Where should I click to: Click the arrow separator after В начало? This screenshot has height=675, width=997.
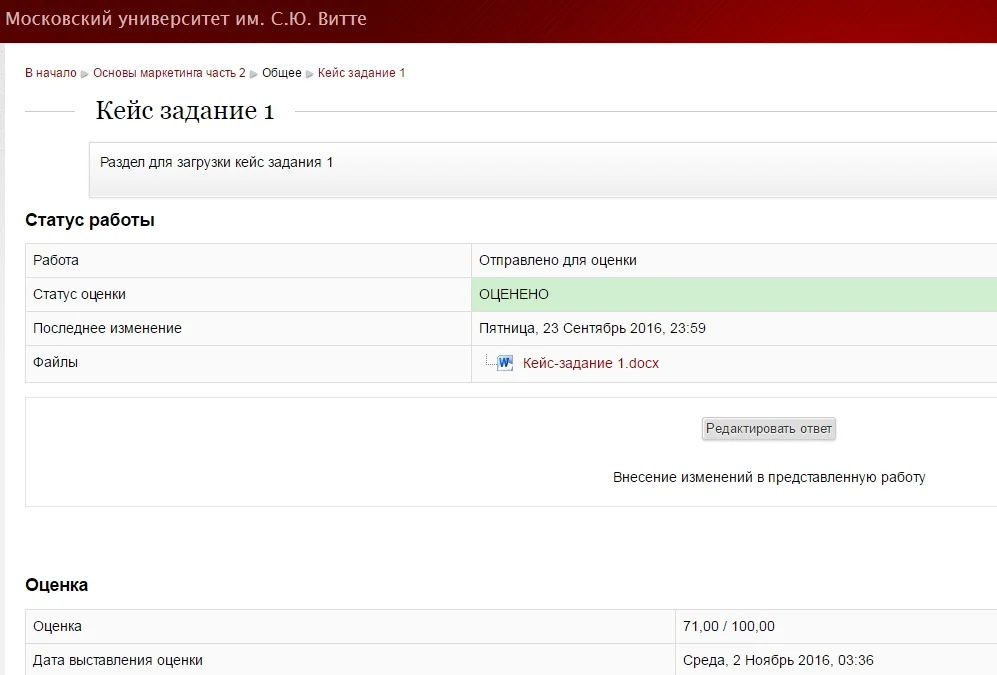click(x=85, y=74)
